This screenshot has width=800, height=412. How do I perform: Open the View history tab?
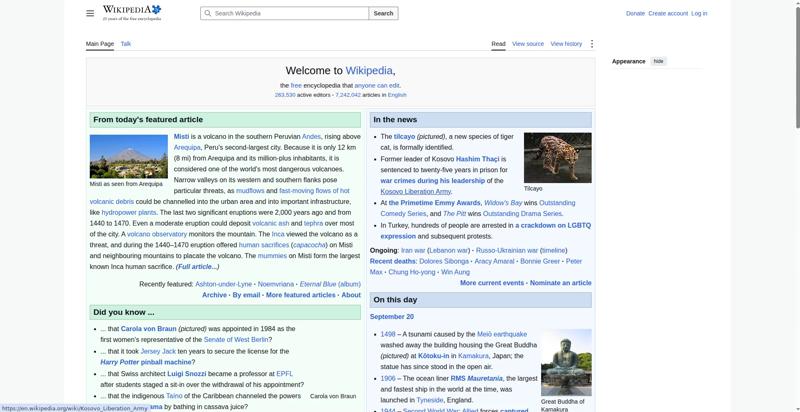(x=566, y=44)
